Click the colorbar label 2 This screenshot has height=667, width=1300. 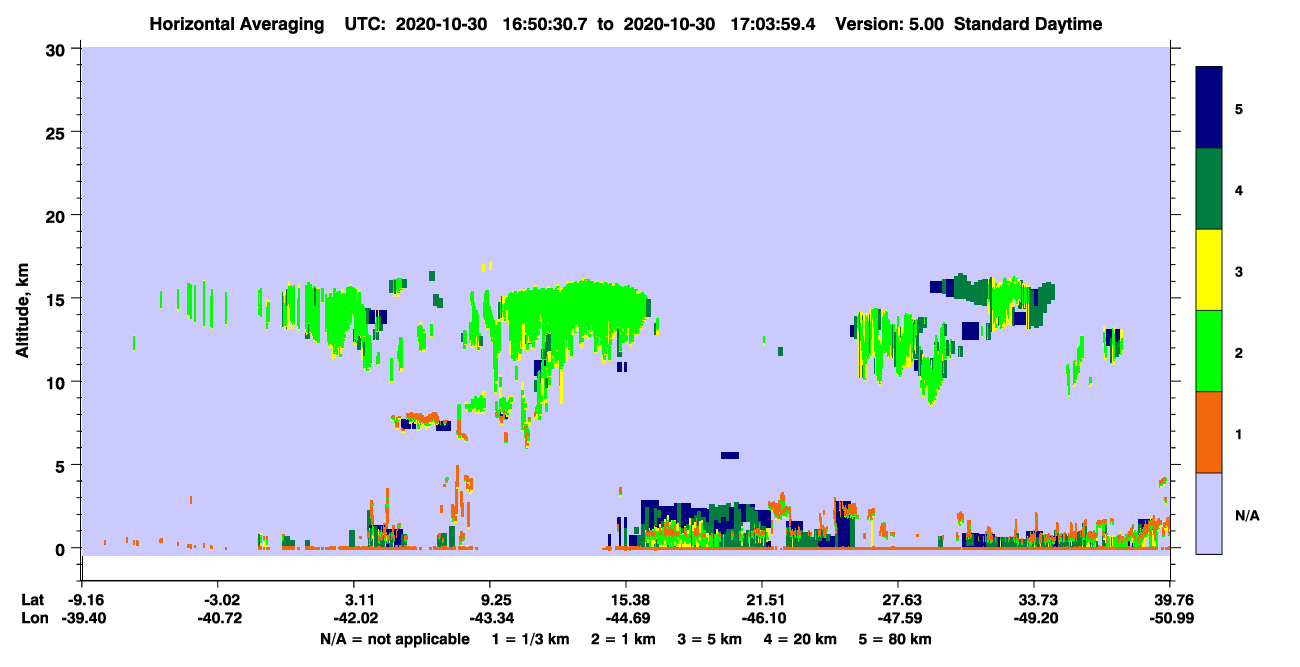(1239, 353)
